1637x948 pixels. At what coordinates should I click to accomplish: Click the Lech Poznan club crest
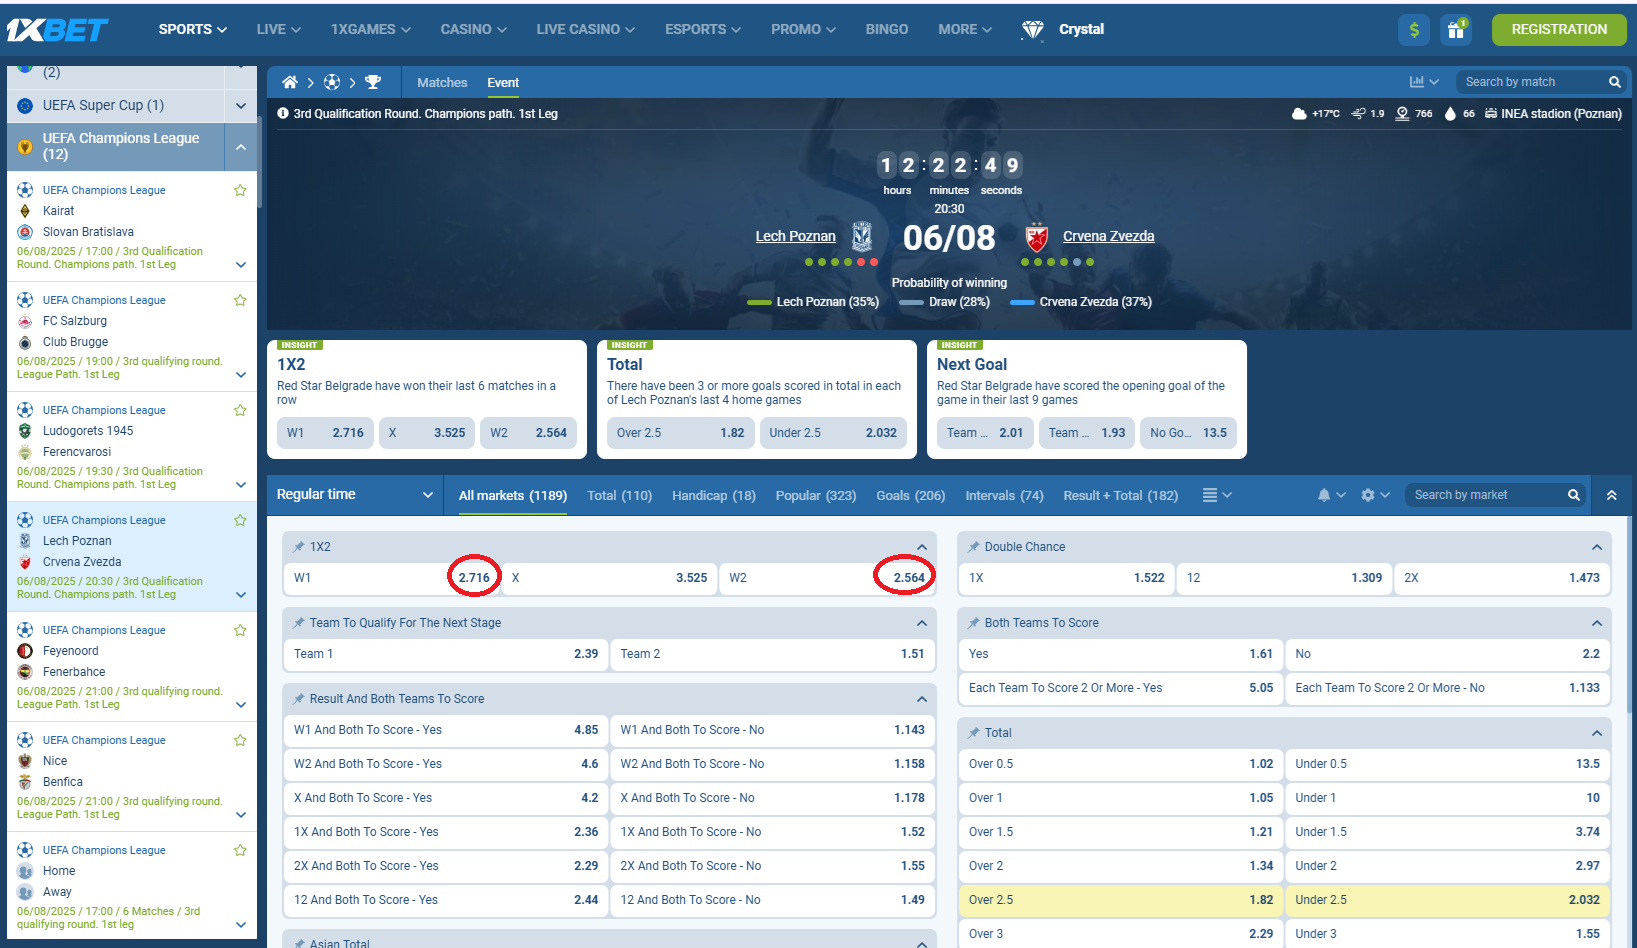[862, 236]
